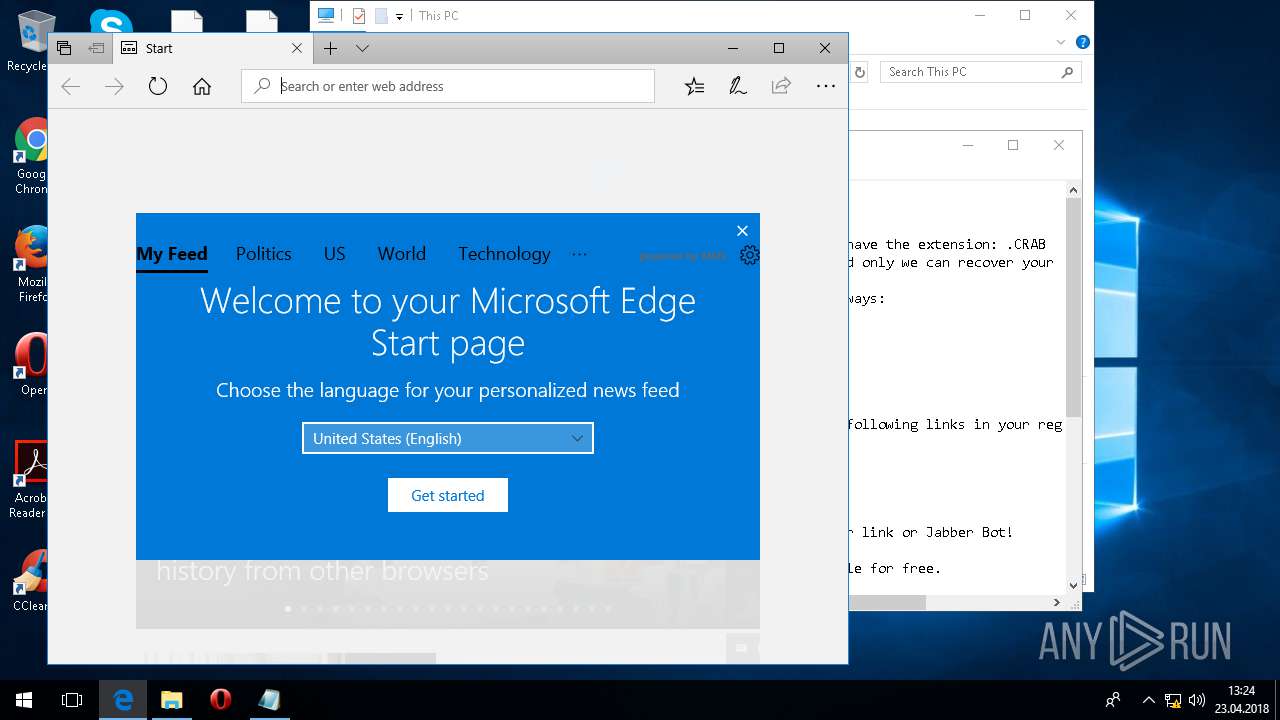The image size is (1280, 720).
Task: Show hidden system tray icons
Action: (1148, 700)
